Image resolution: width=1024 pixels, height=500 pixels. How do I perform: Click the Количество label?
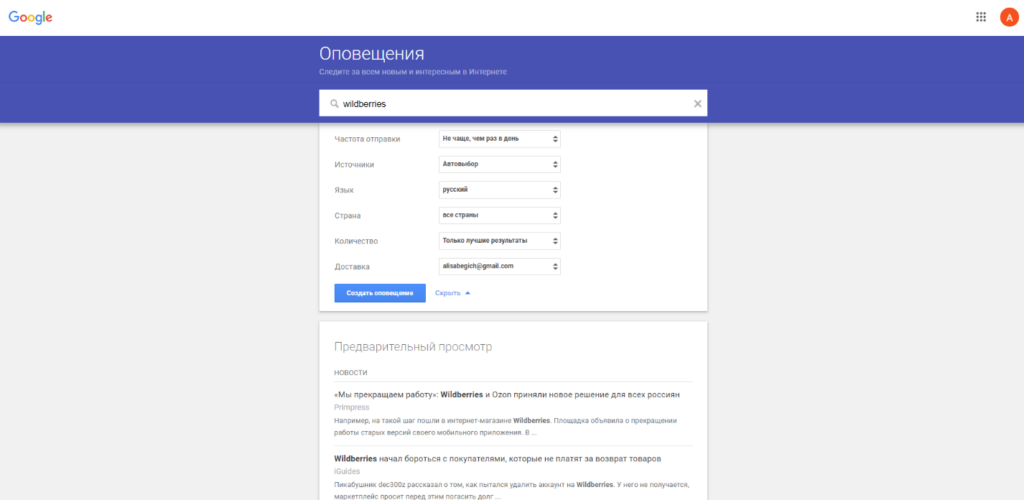[x=356, y=241]
